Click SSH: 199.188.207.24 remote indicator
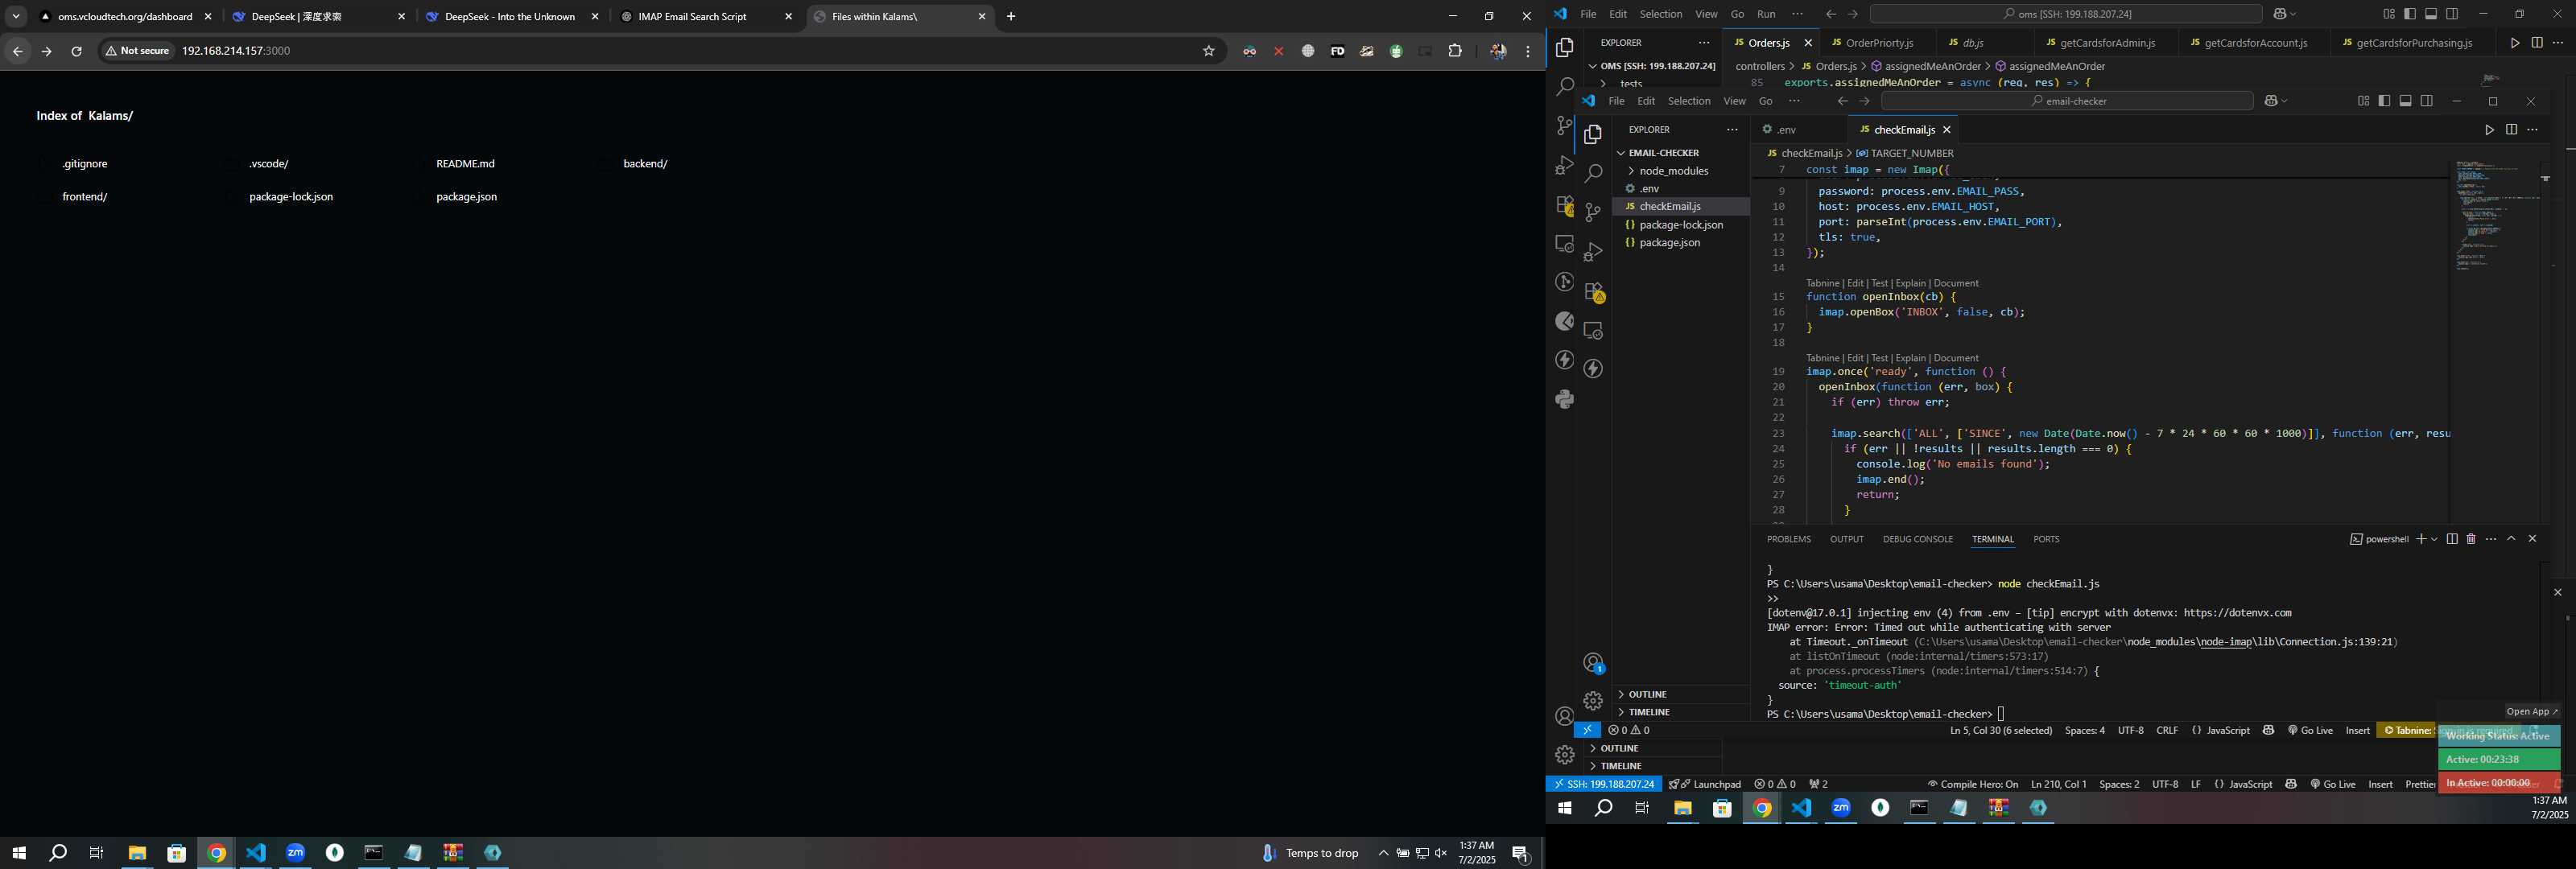The image size is (2576, 869). [1604, 784]
